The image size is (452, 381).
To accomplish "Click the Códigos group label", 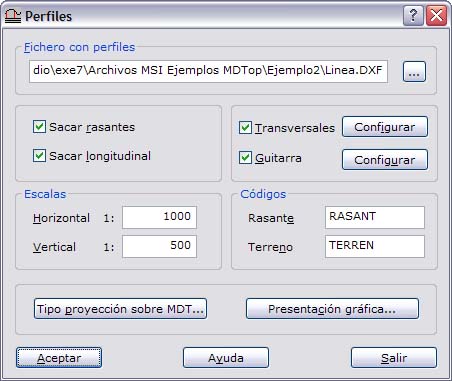I will (263, 194).
